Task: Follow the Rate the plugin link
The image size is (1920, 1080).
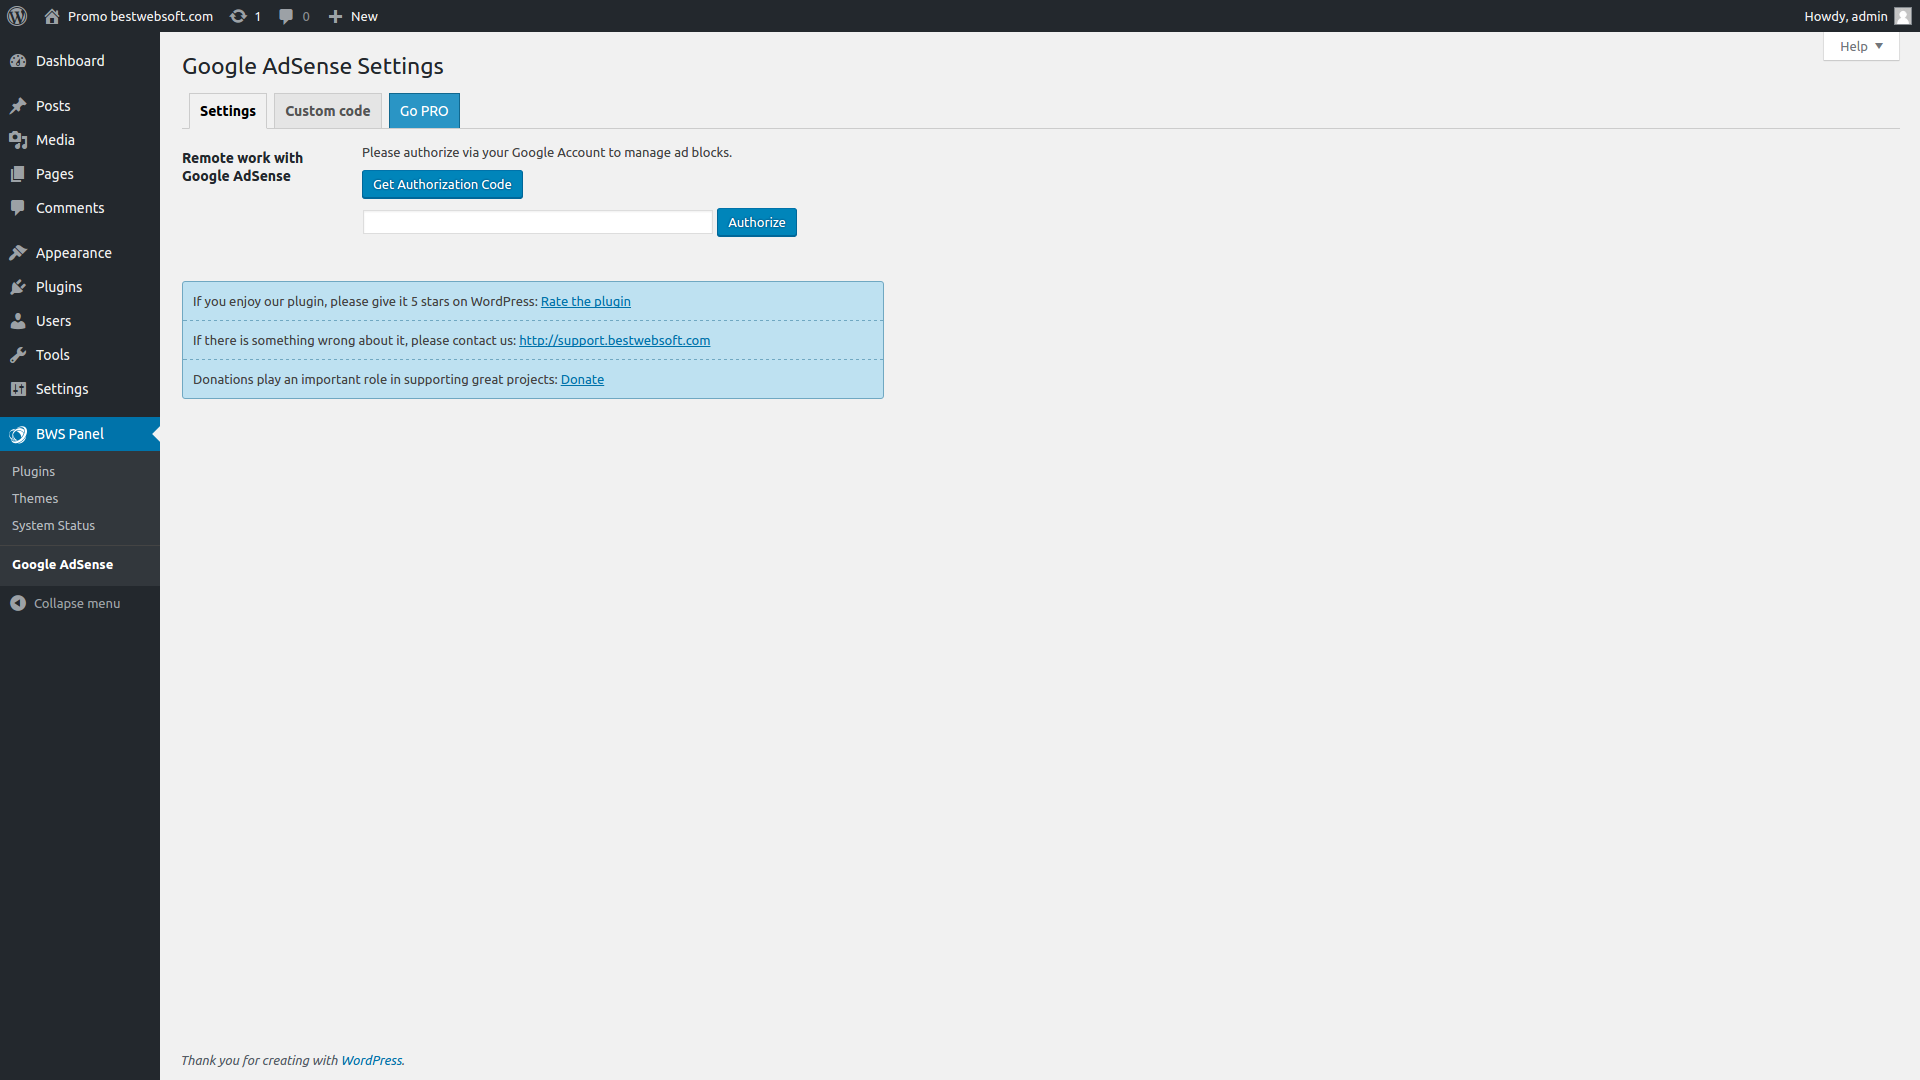Action: coord(586,301)
